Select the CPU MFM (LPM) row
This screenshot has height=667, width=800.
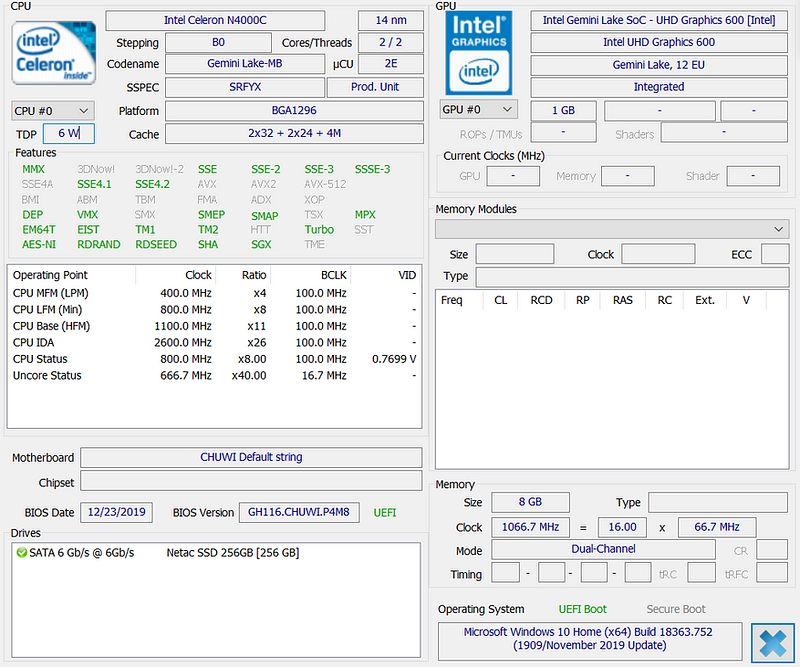tap(214, 293)
